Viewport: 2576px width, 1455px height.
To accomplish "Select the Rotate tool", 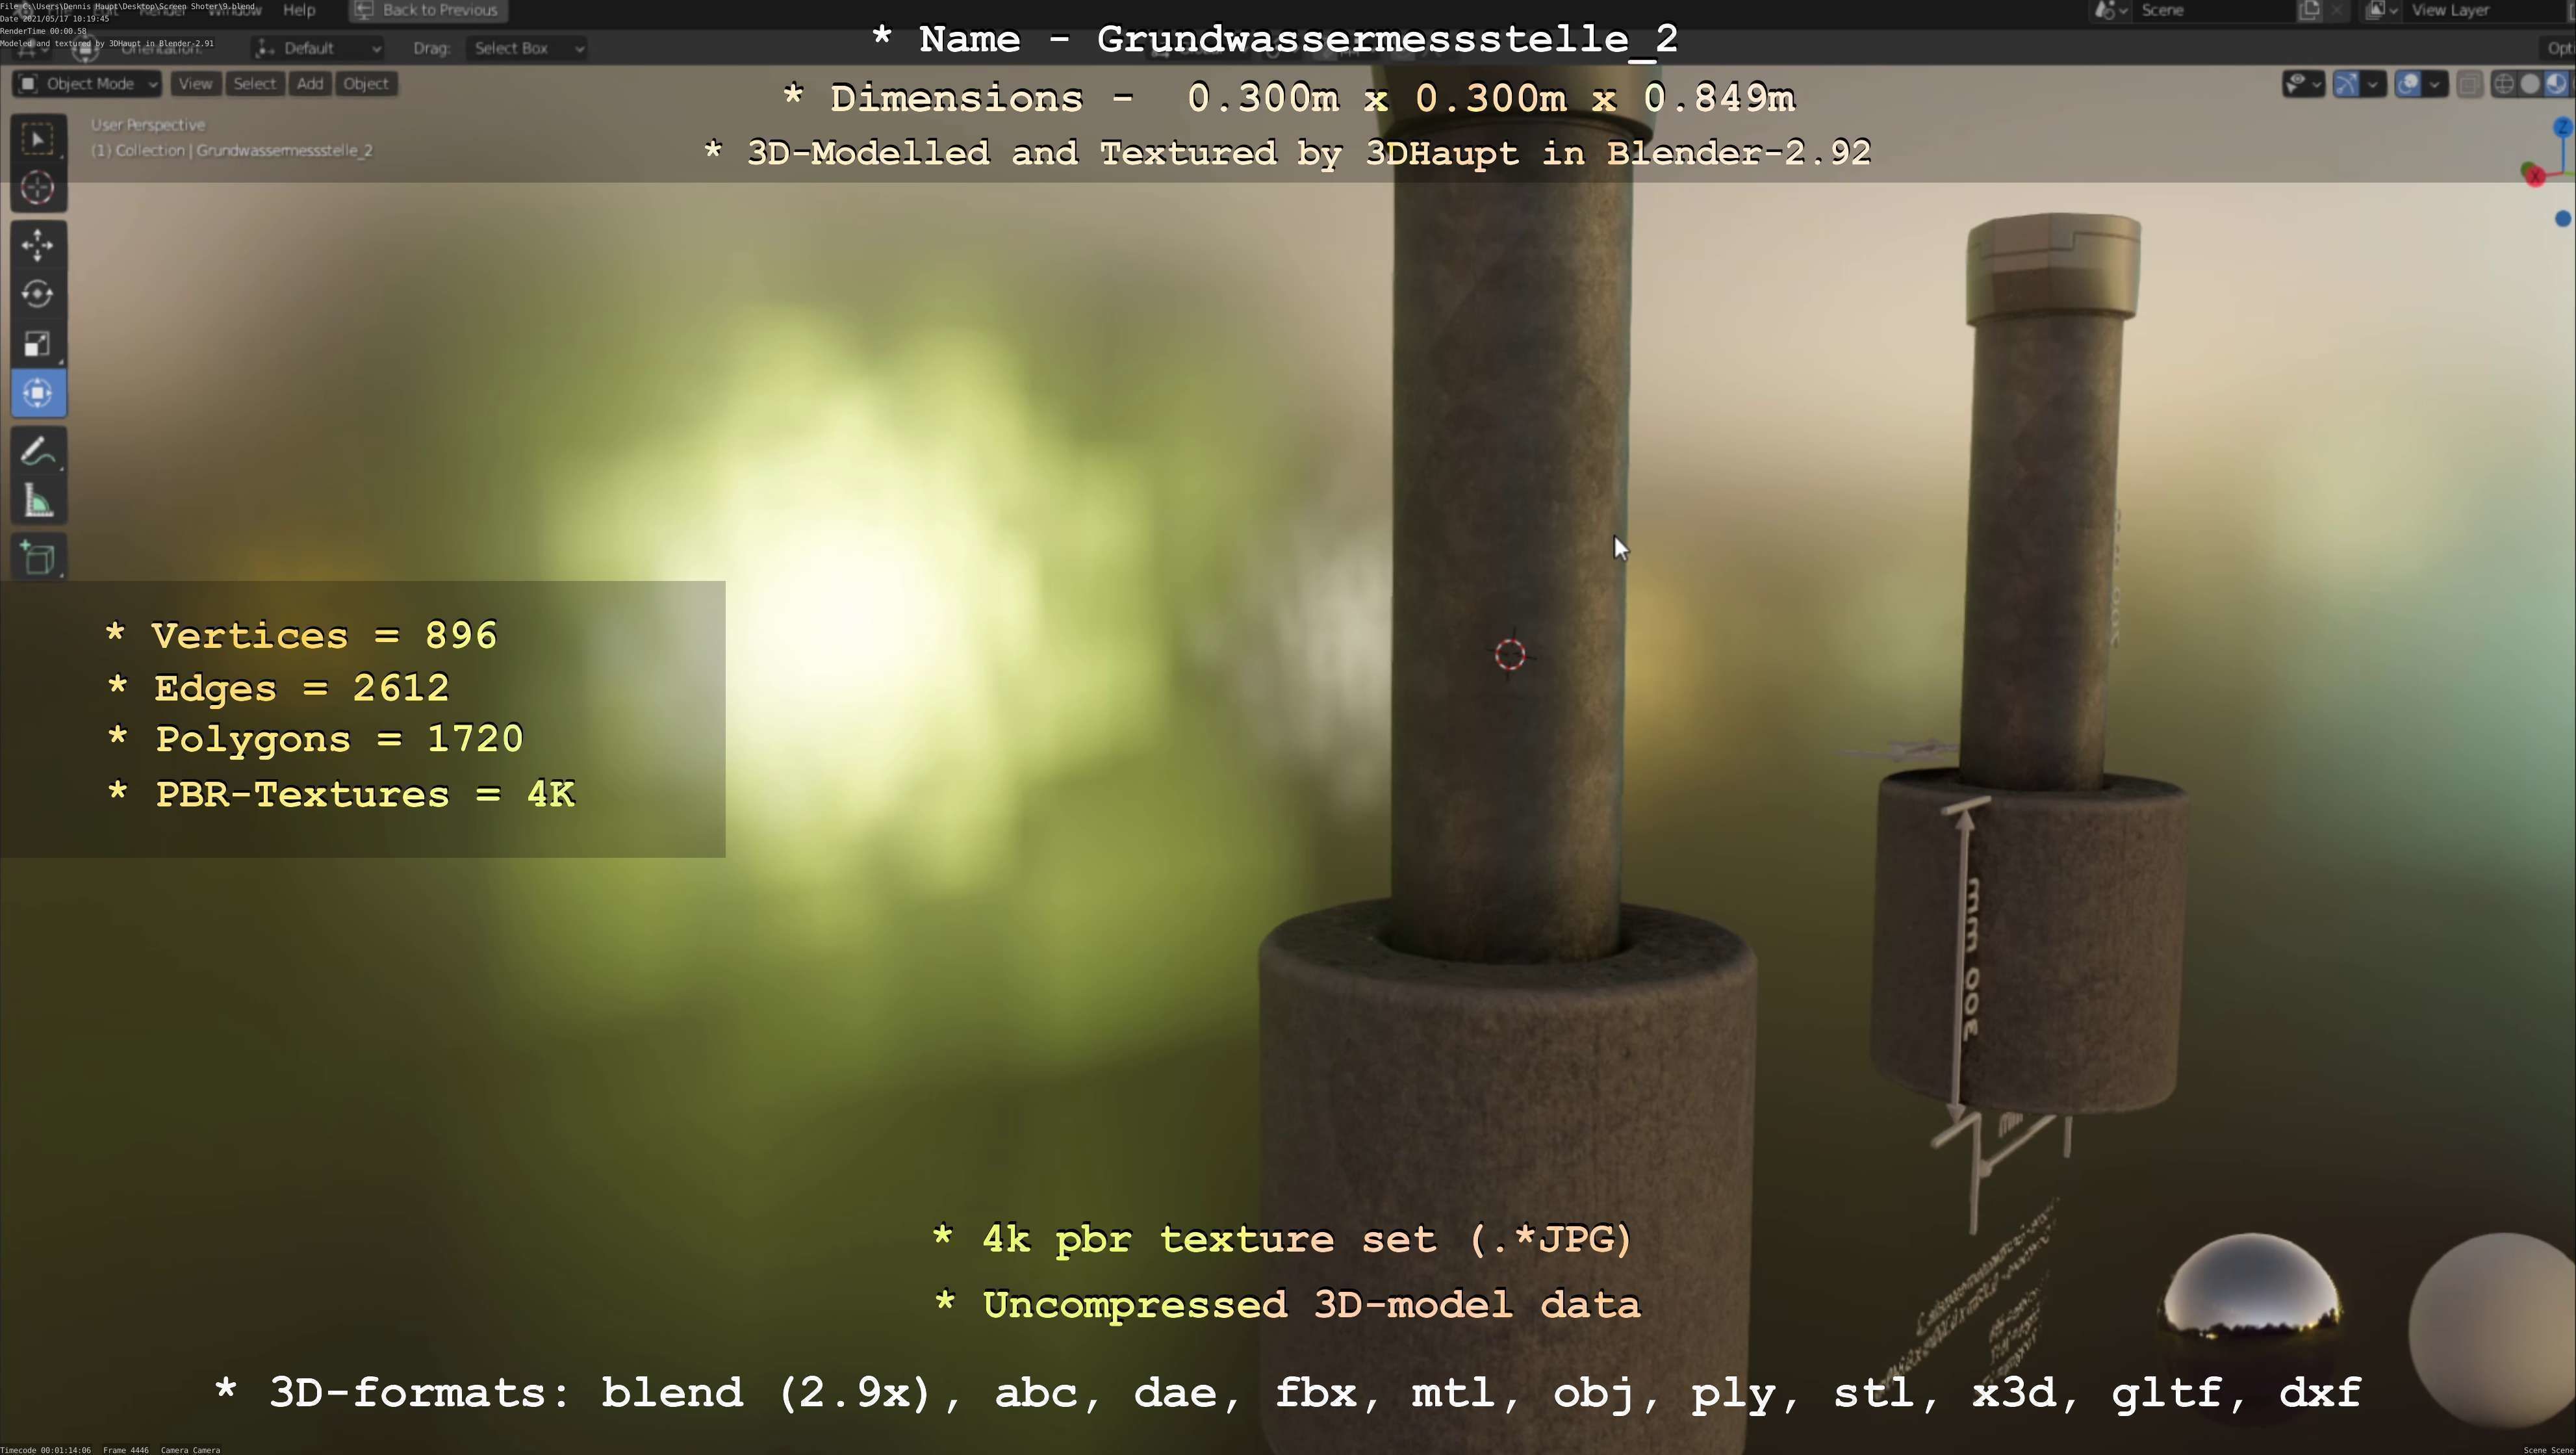I will click(38, 294).
